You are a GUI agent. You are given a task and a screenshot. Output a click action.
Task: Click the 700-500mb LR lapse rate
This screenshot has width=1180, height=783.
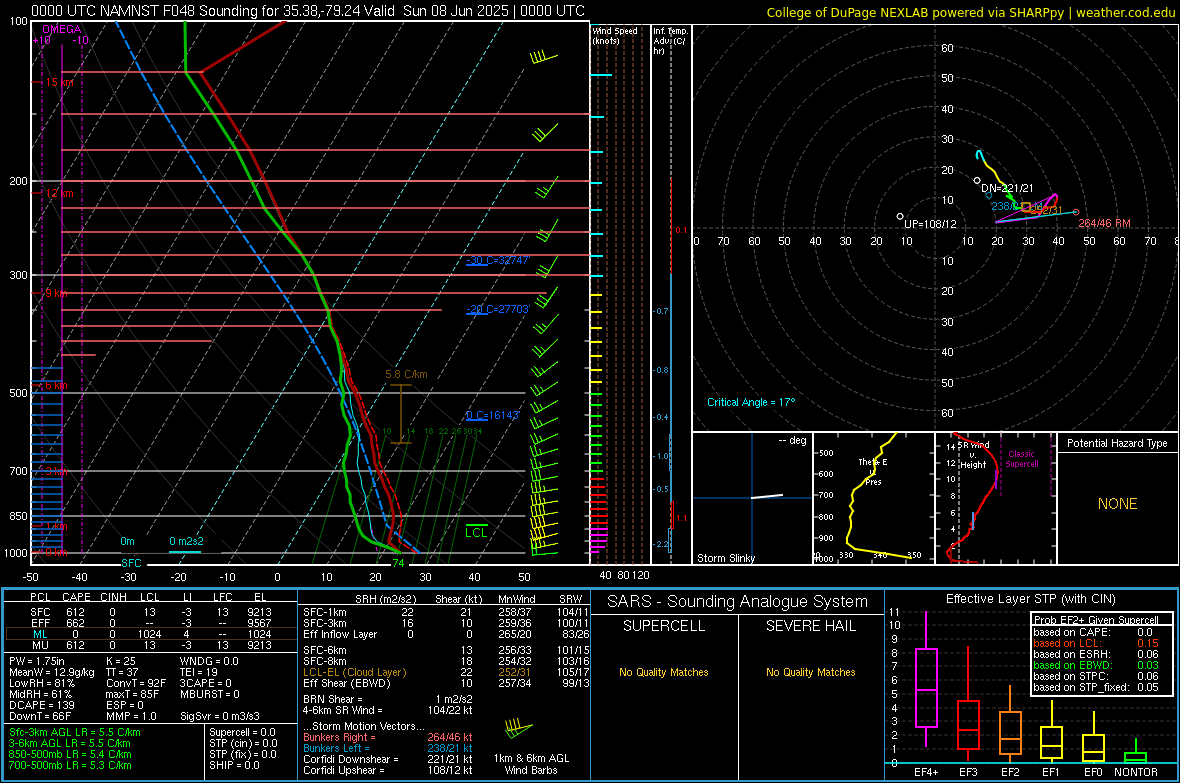[70, 765]
